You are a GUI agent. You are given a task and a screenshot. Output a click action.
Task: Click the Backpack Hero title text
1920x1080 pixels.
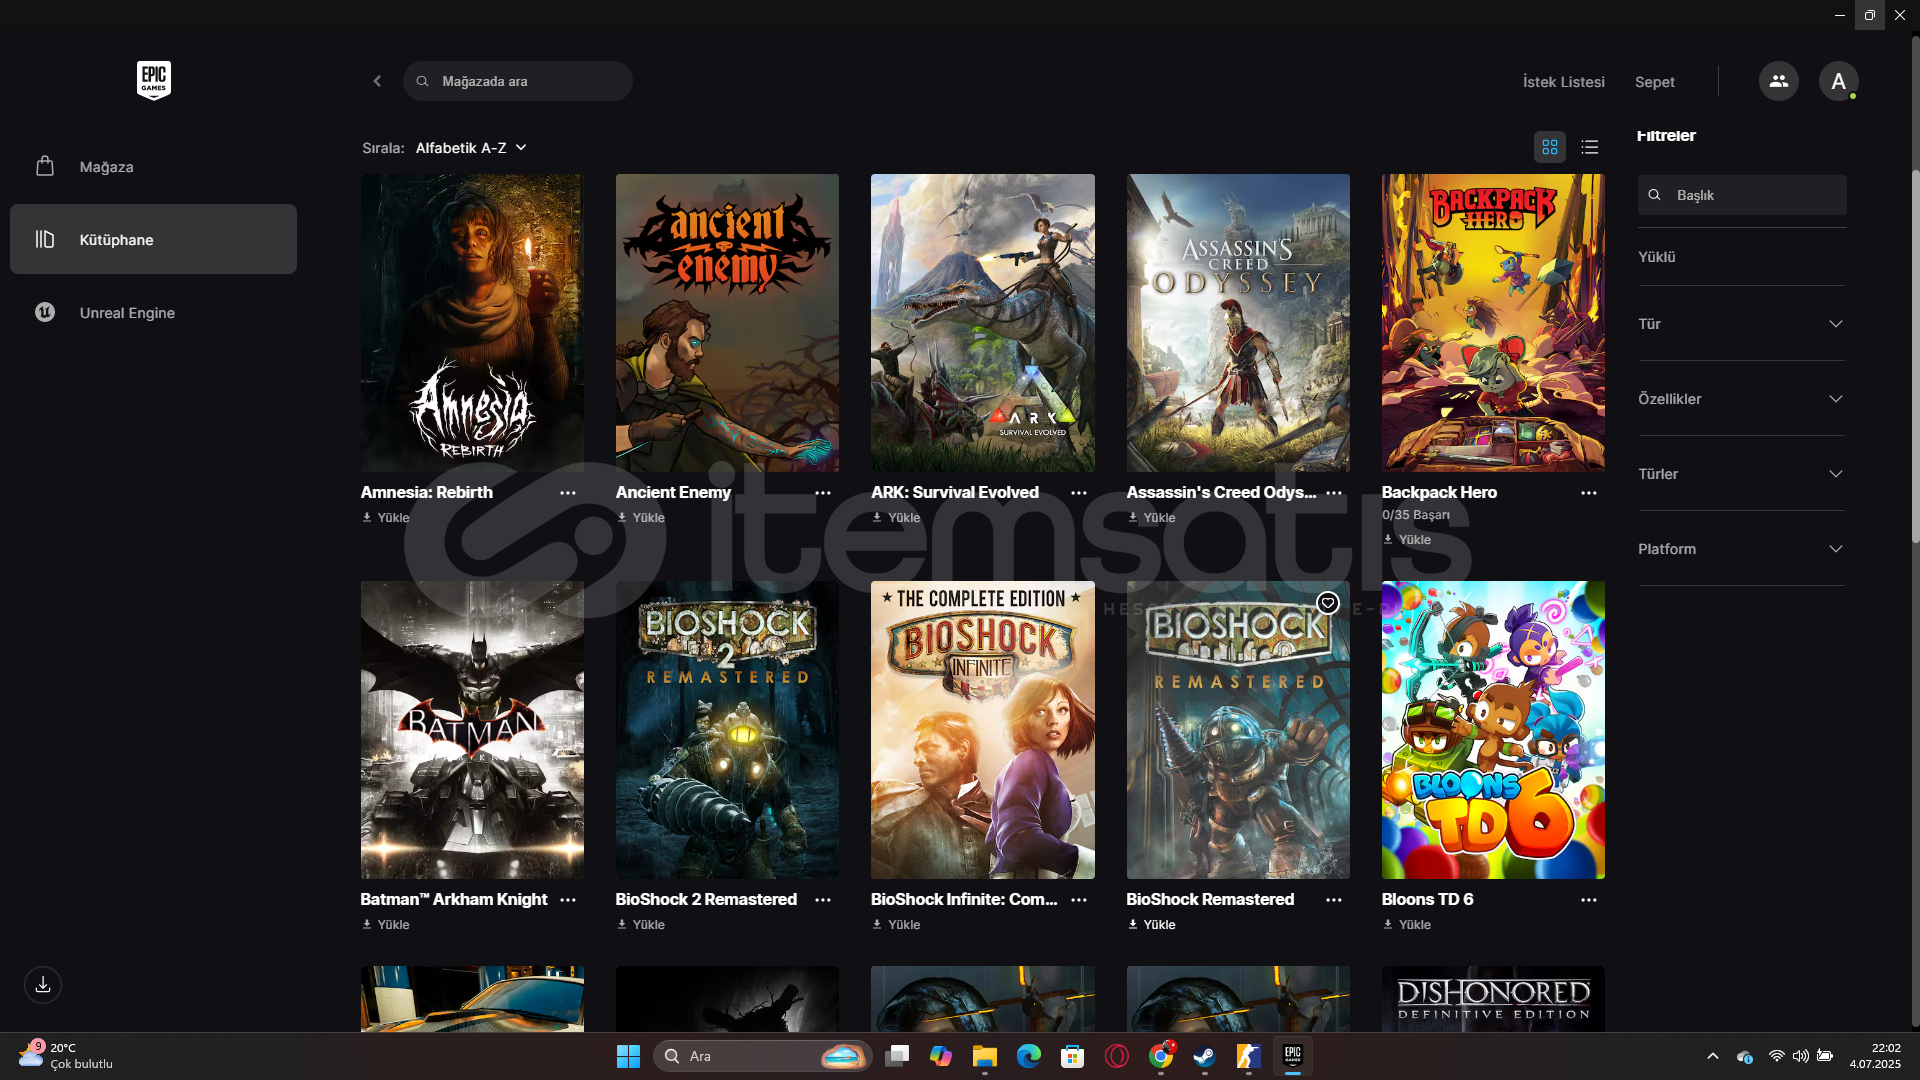pos(1439,493)
